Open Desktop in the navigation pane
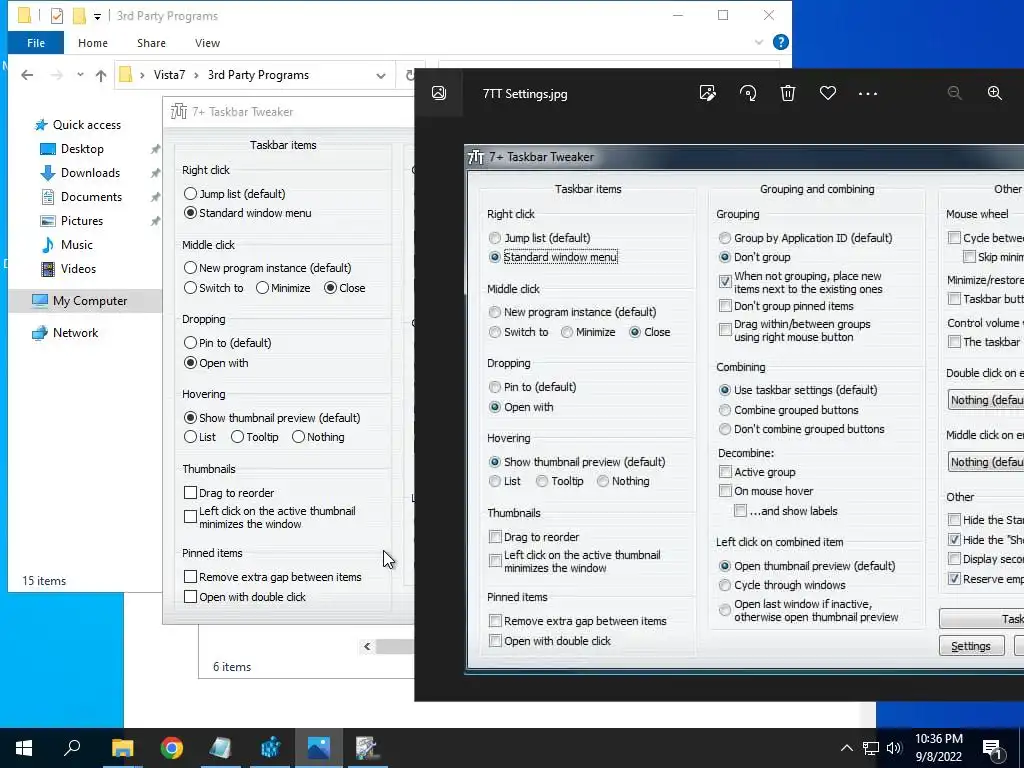Viewport: 1024px width, 768px height. pyautogui.click(x=82, y=149)
